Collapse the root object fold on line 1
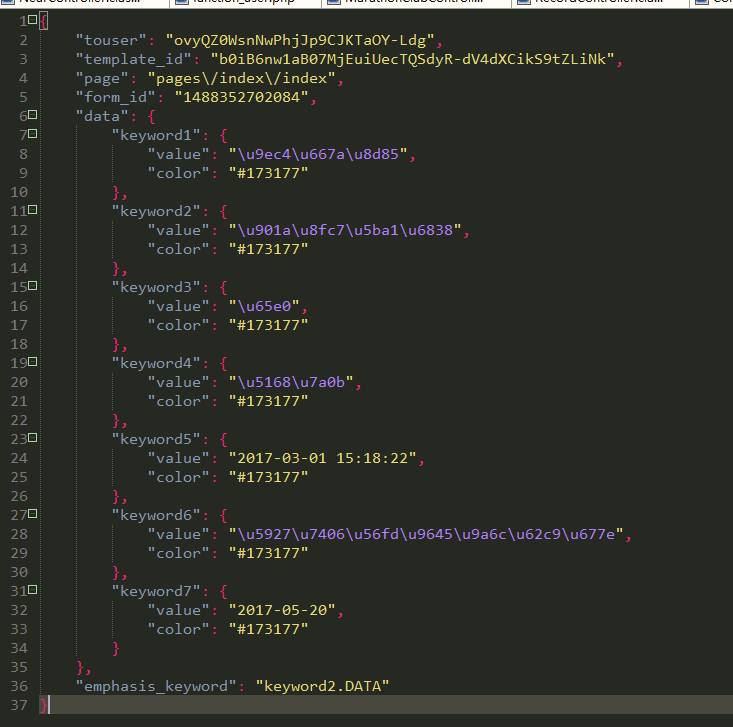The width and height of the screenshot is (733, 727). point(32,20)
